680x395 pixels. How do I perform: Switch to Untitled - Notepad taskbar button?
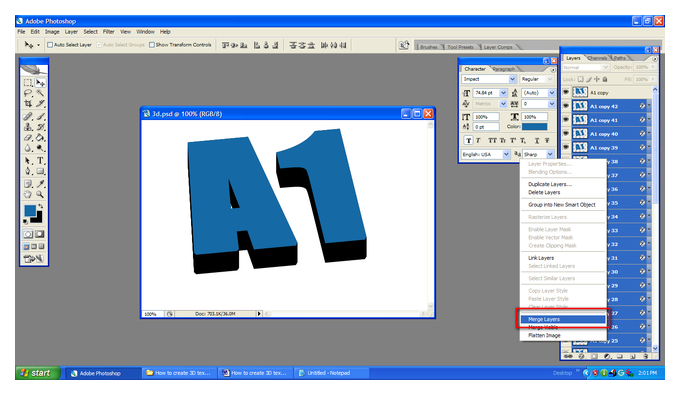coord(331,373)
